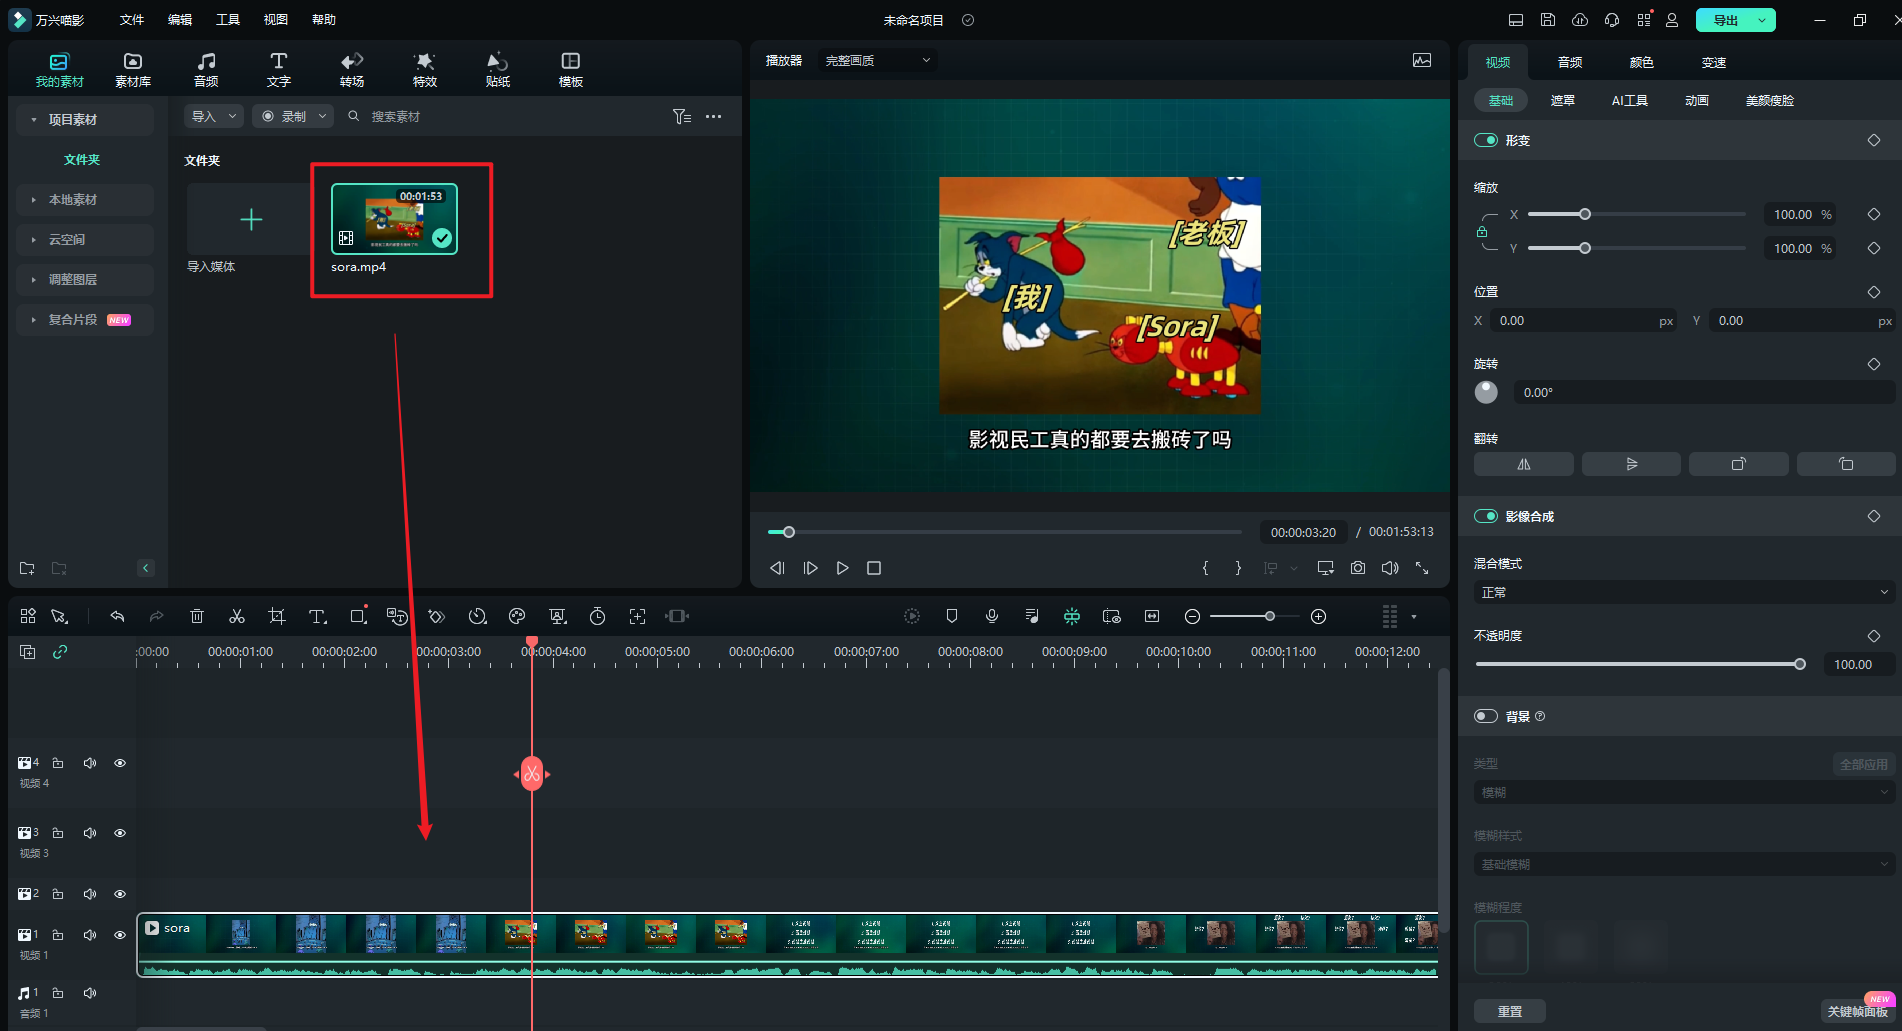Click the horizontal flip icon
This screenshot has width=1902, height=1031.
[x=1523, y=464]
